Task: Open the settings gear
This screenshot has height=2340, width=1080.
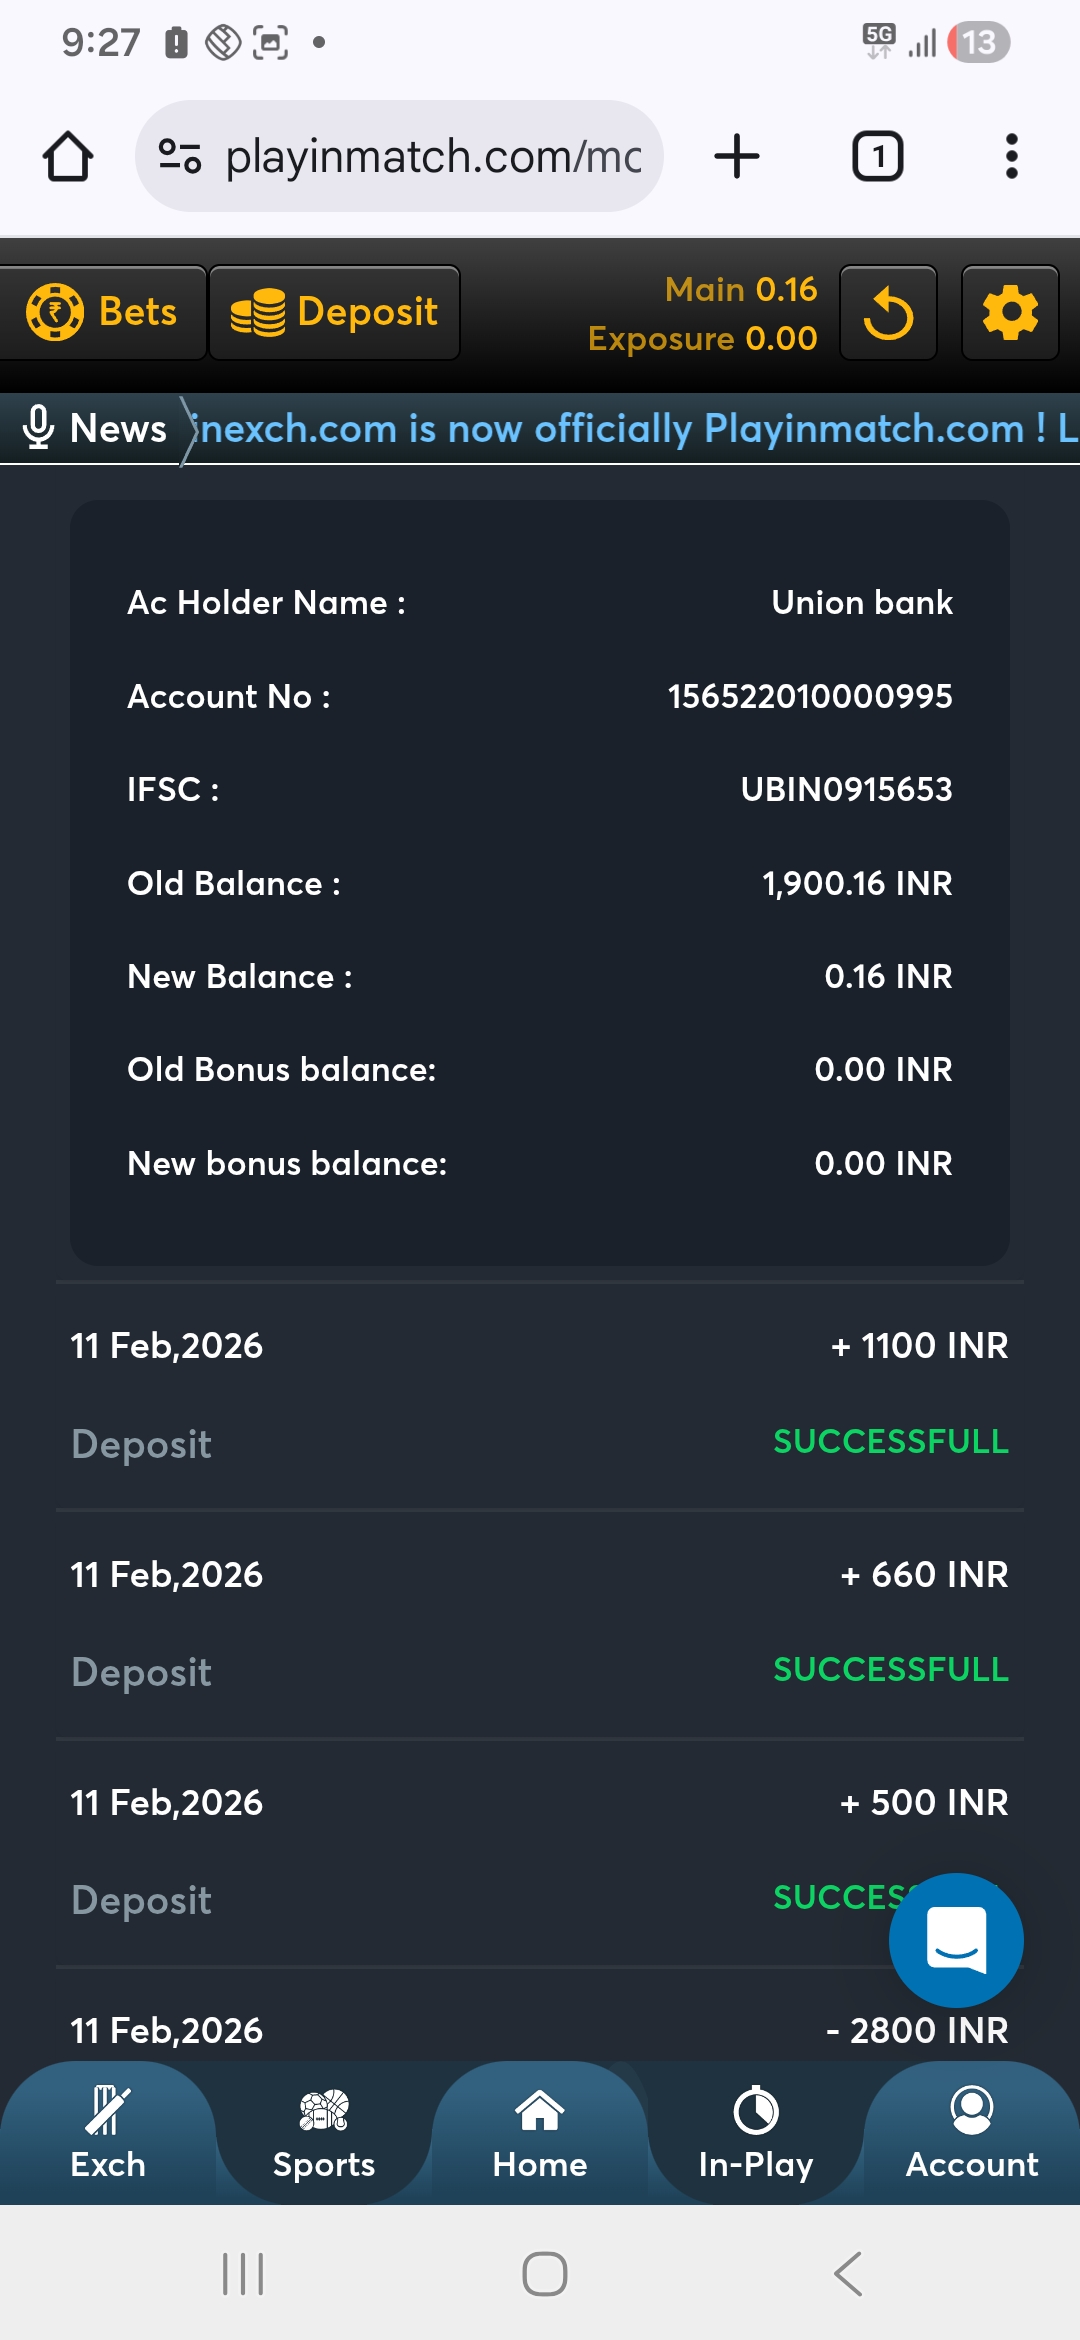Action: point(1010,313)
